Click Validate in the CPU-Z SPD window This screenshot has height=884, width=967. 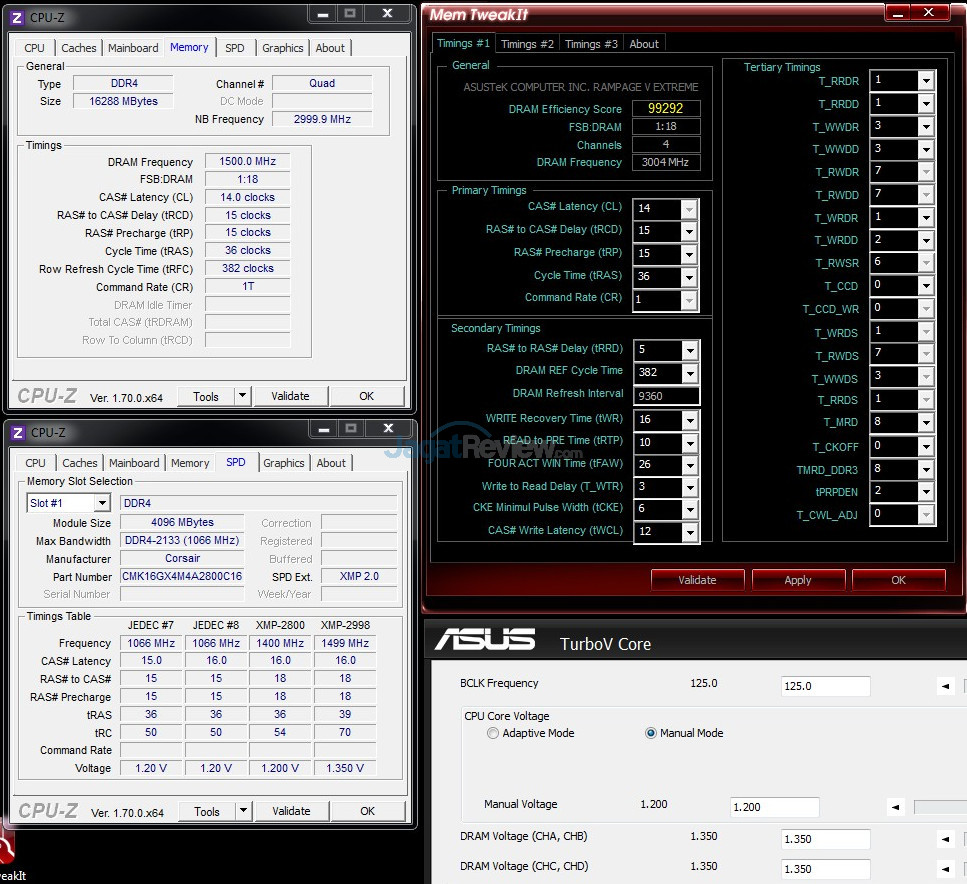pyautogui.click(x=291, y=811)
